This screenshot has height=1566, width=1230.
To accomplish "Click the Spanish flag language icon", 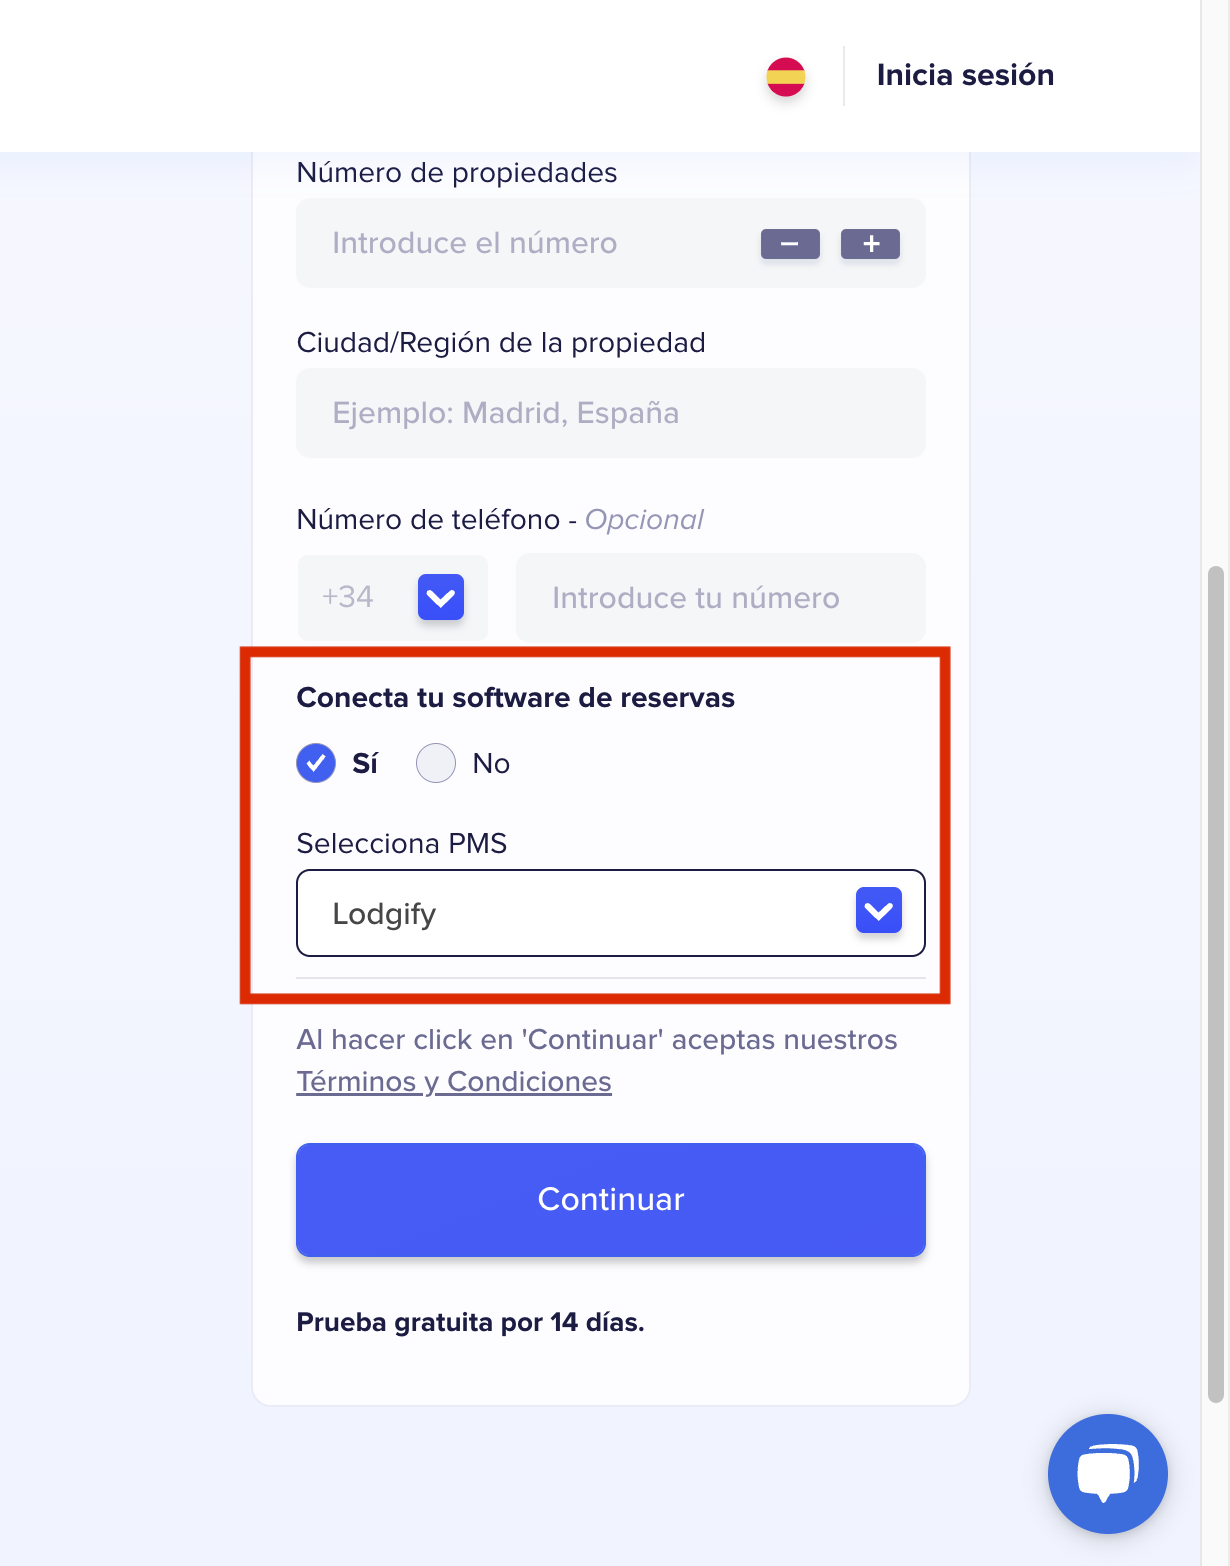I will [786, 77].
